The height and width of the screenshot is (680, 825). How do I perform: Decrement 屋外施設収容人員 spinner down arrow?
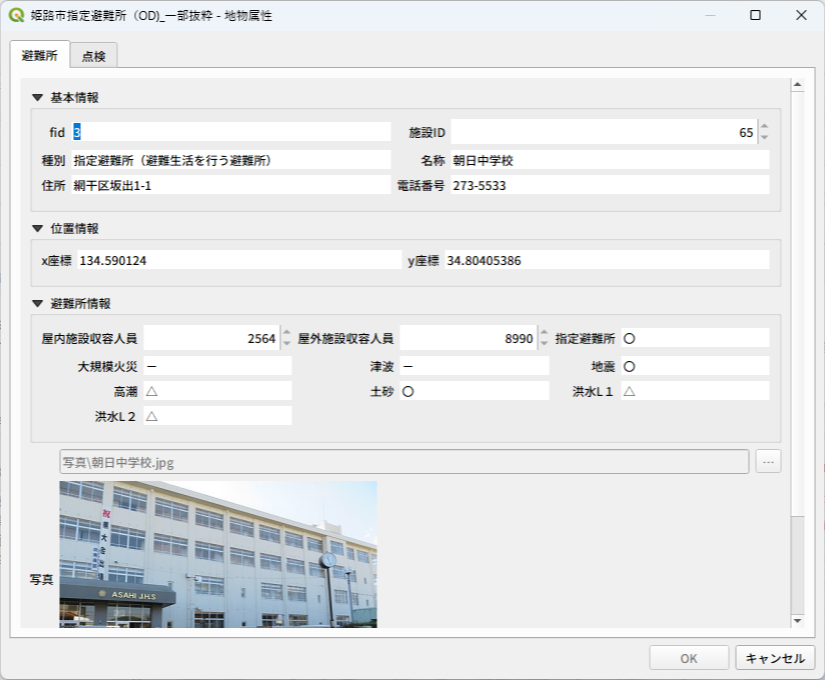click(543, 344)
